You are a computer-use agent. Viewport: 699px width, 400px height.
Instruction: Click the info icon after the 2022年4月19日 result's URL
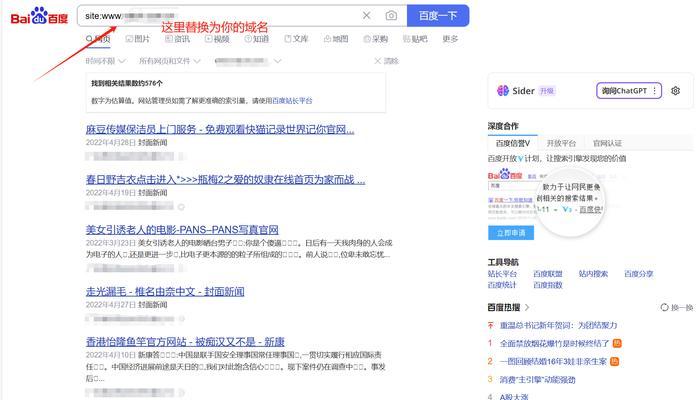click(x=181, y=207)
